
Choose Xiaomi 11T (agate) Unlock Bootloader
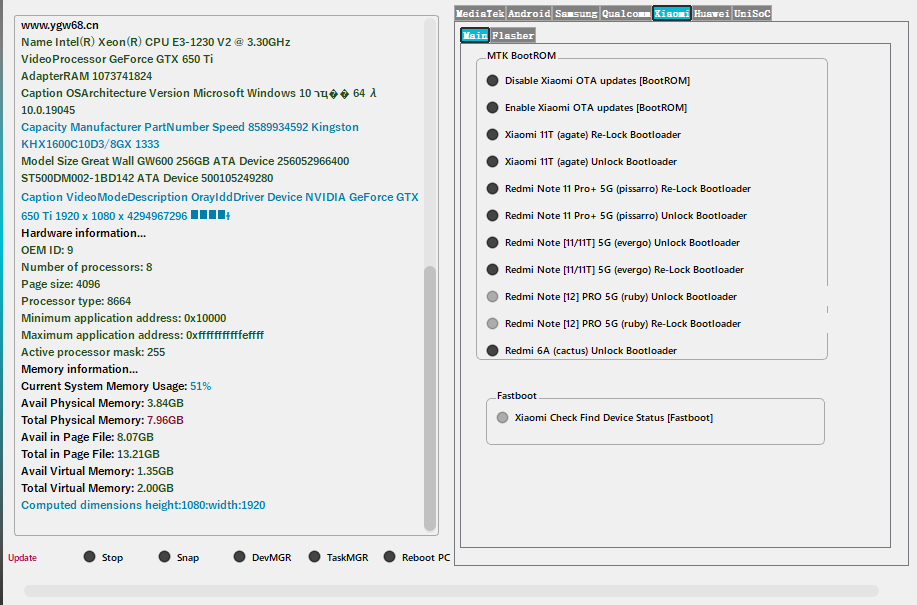(582, 161)
